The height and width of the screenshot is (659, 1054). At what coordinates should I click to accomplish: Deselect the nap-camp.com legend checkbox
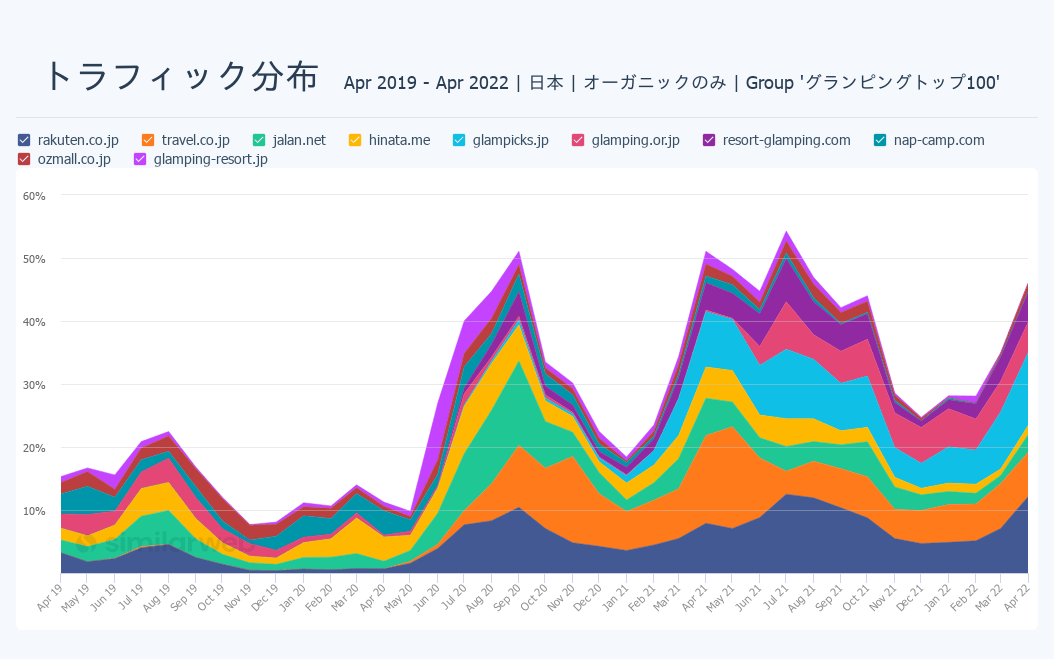point(878,140)
